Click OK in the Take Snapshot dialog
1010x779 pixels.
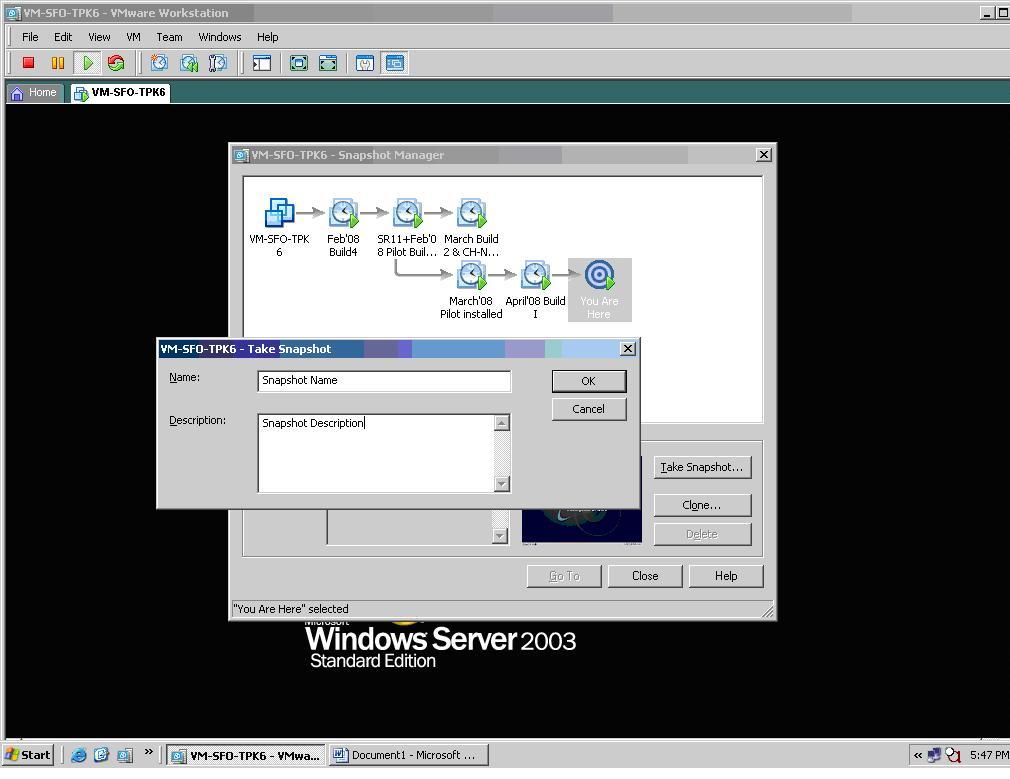click(x=589, y=381)
